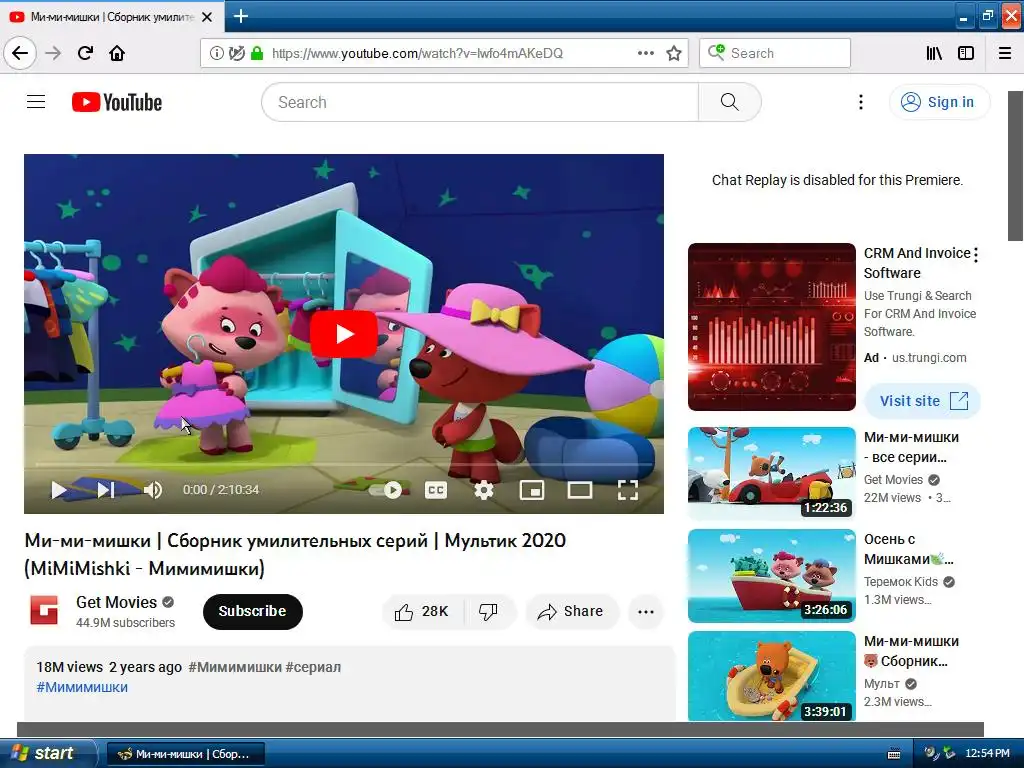Skip to next video in player
Image resolution: width=1024 pixels, height=768 pixels.
[x=106, y=489]
